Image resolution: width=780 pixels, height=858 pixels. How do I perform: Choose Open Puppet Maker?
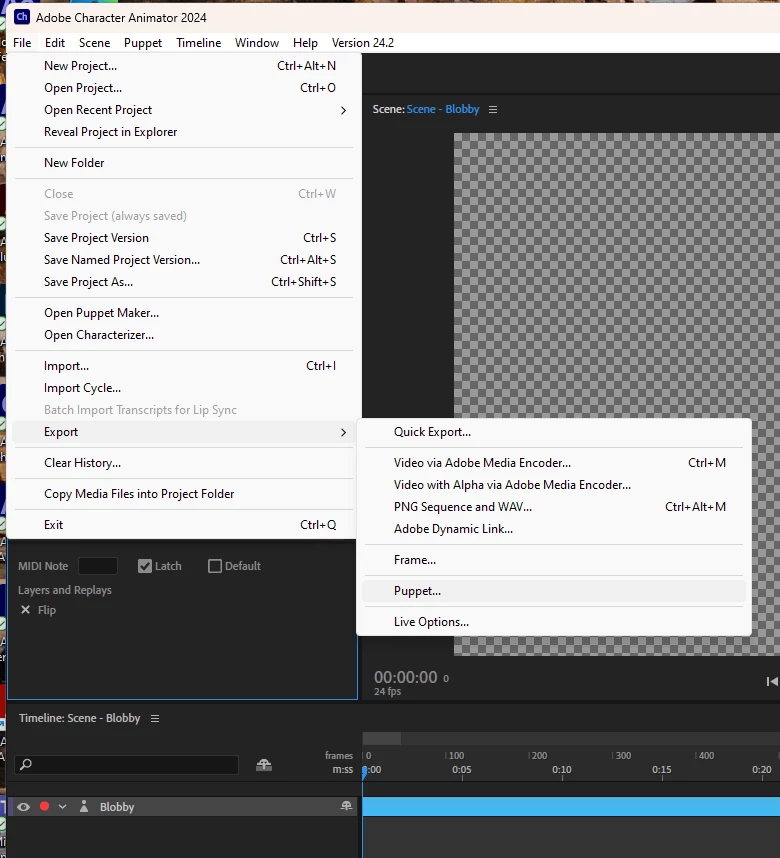coord(183,312)
